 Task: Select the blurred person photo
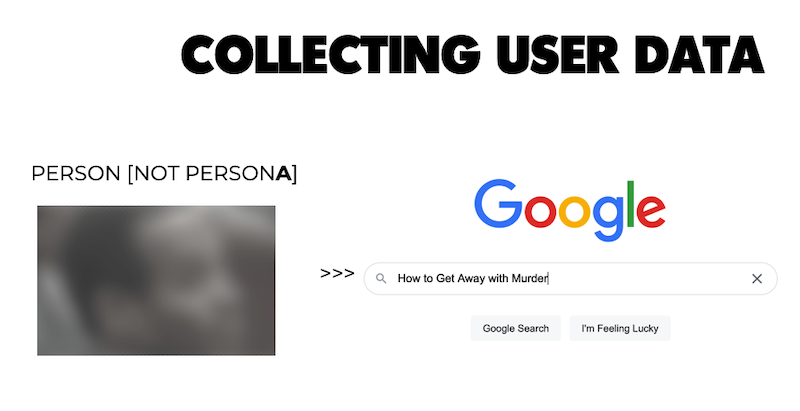coord(156,280)
